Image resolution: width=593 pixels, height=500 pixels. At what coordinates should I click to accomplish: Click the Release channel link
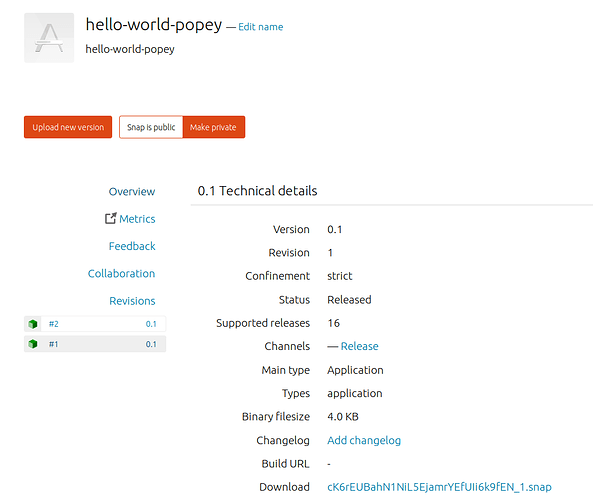[359, 346]
